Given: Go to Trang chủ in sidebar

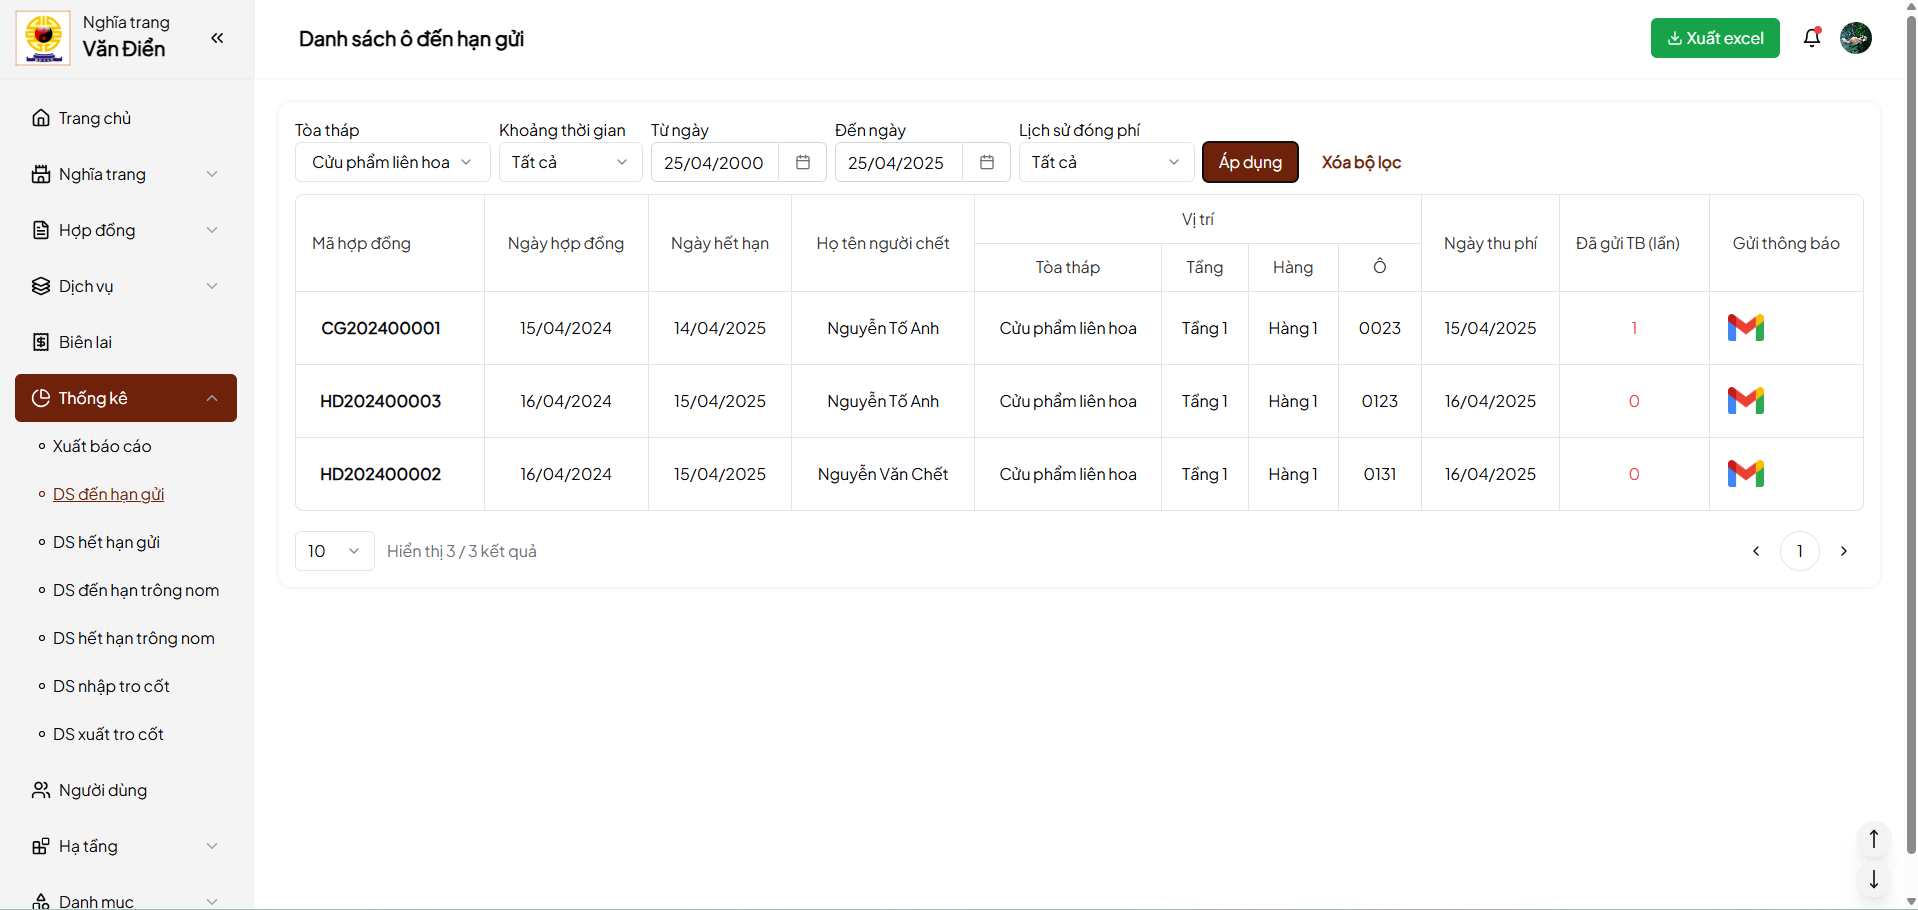Looking at the screenshot, I should point(95,118).
